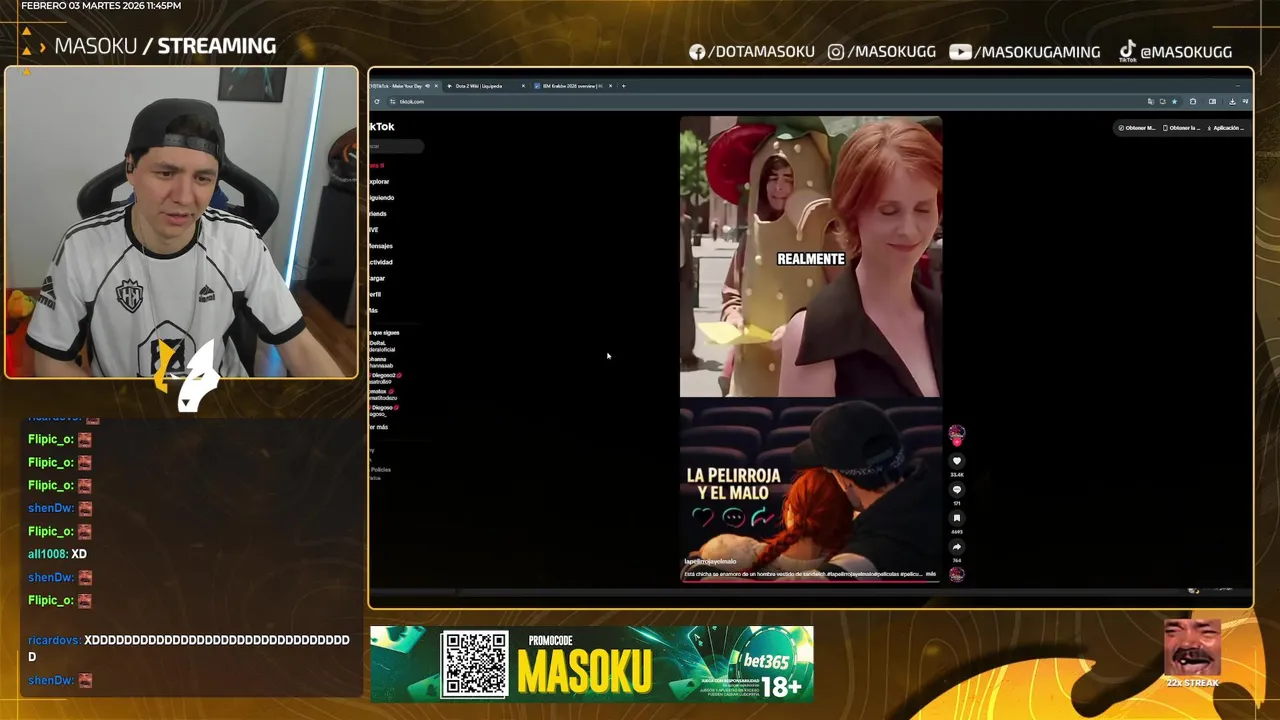
Task: Click the translate page icon
Action: [1150, 101]
